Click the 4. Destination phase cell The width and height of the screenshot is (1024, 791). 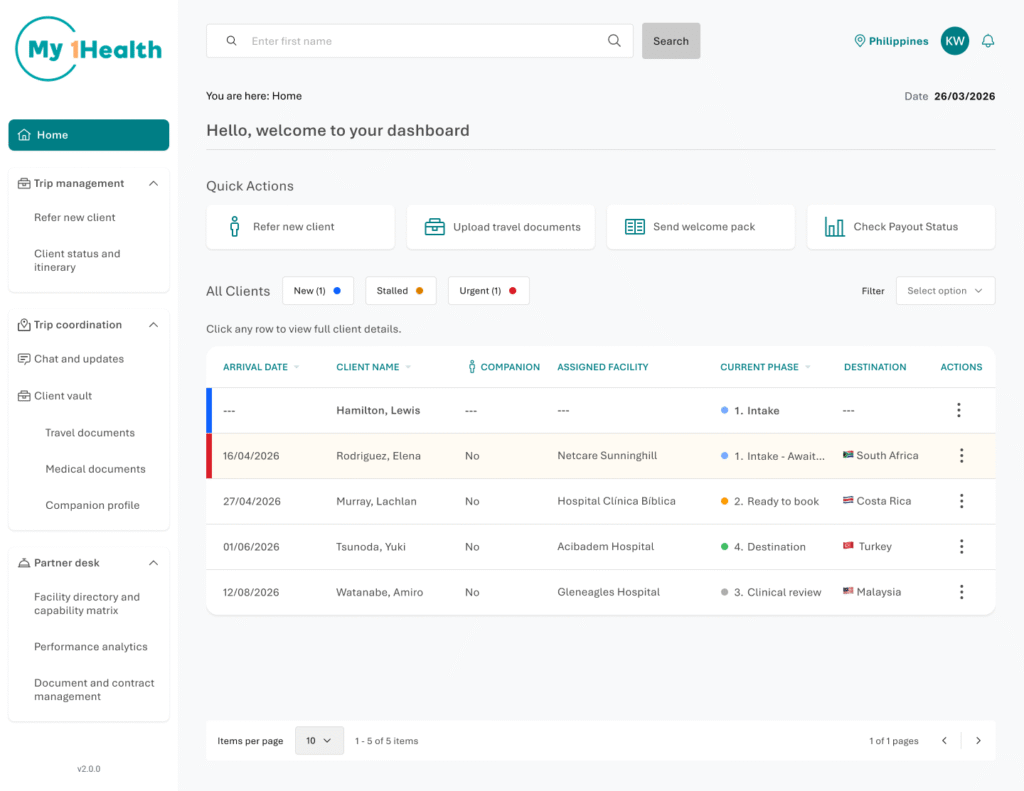[763, 547]
